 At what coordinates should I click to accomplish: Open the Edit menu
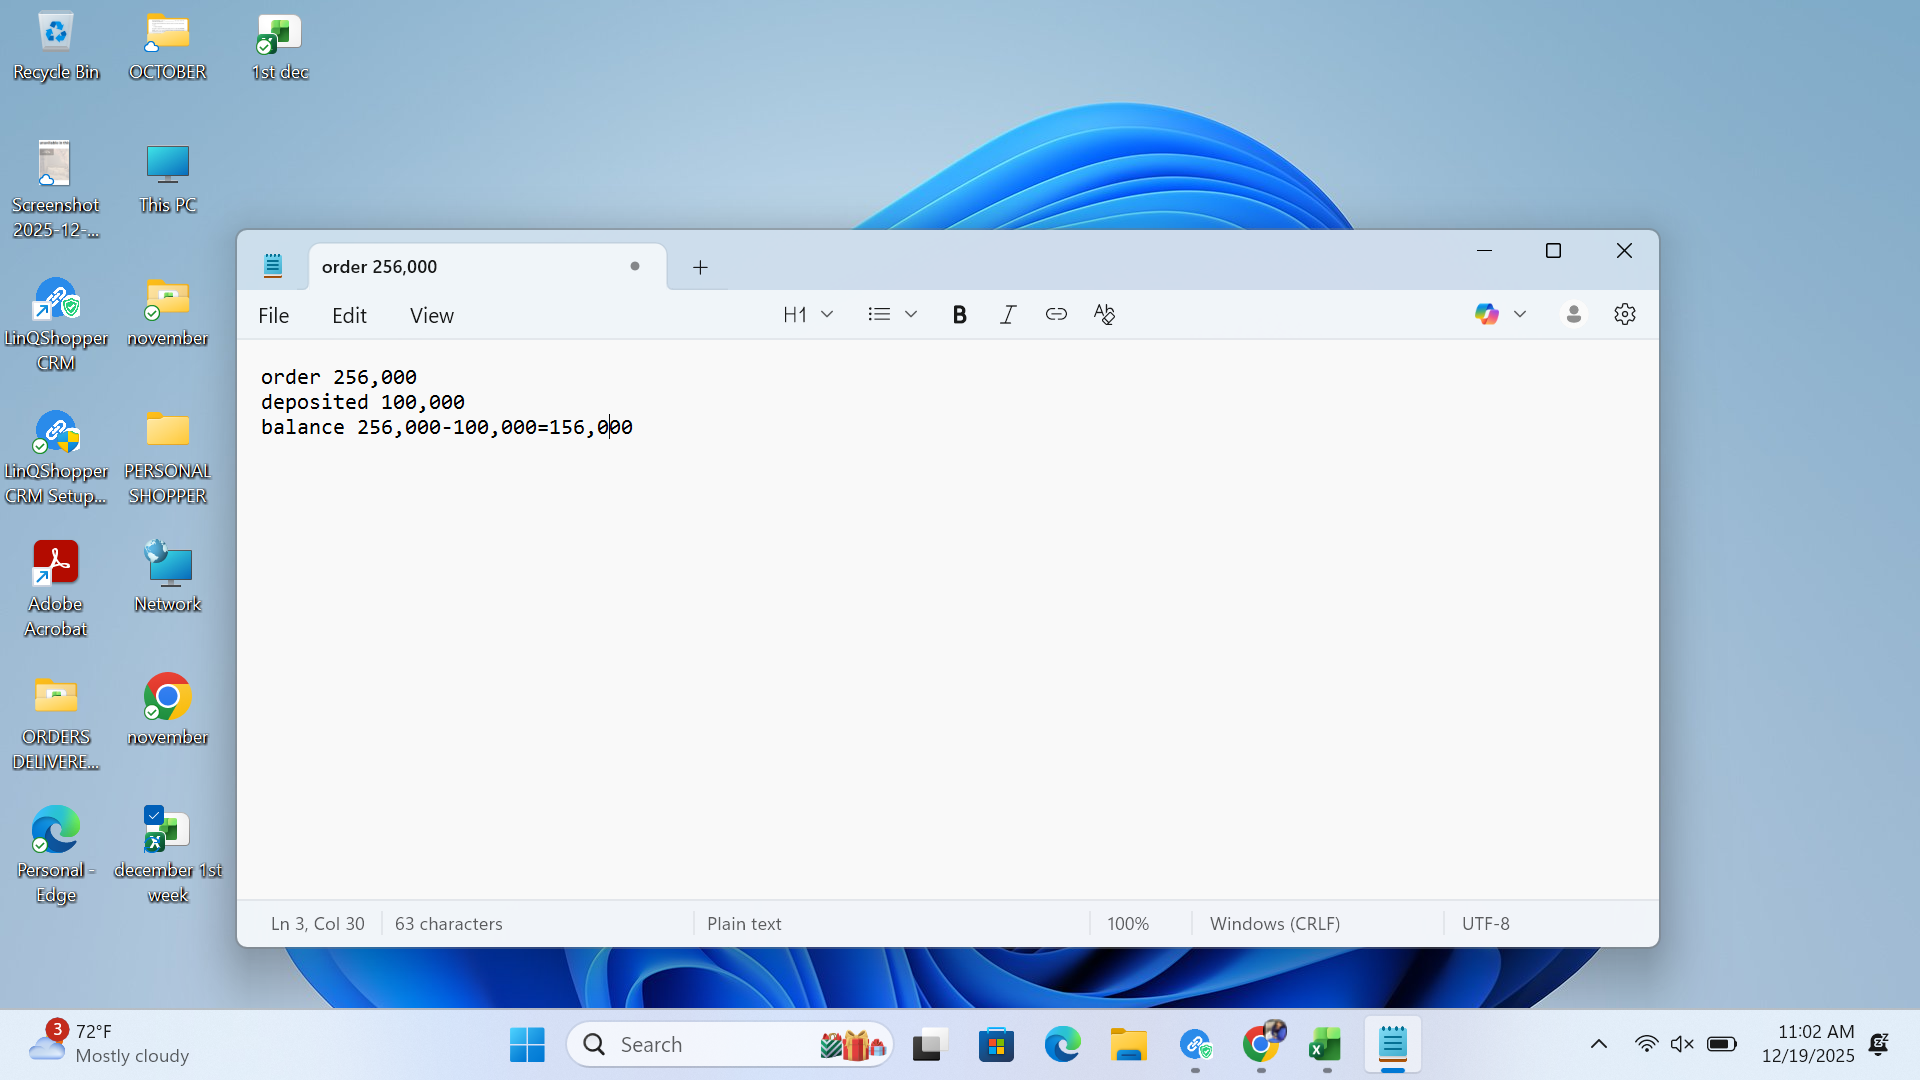[349, 316]
